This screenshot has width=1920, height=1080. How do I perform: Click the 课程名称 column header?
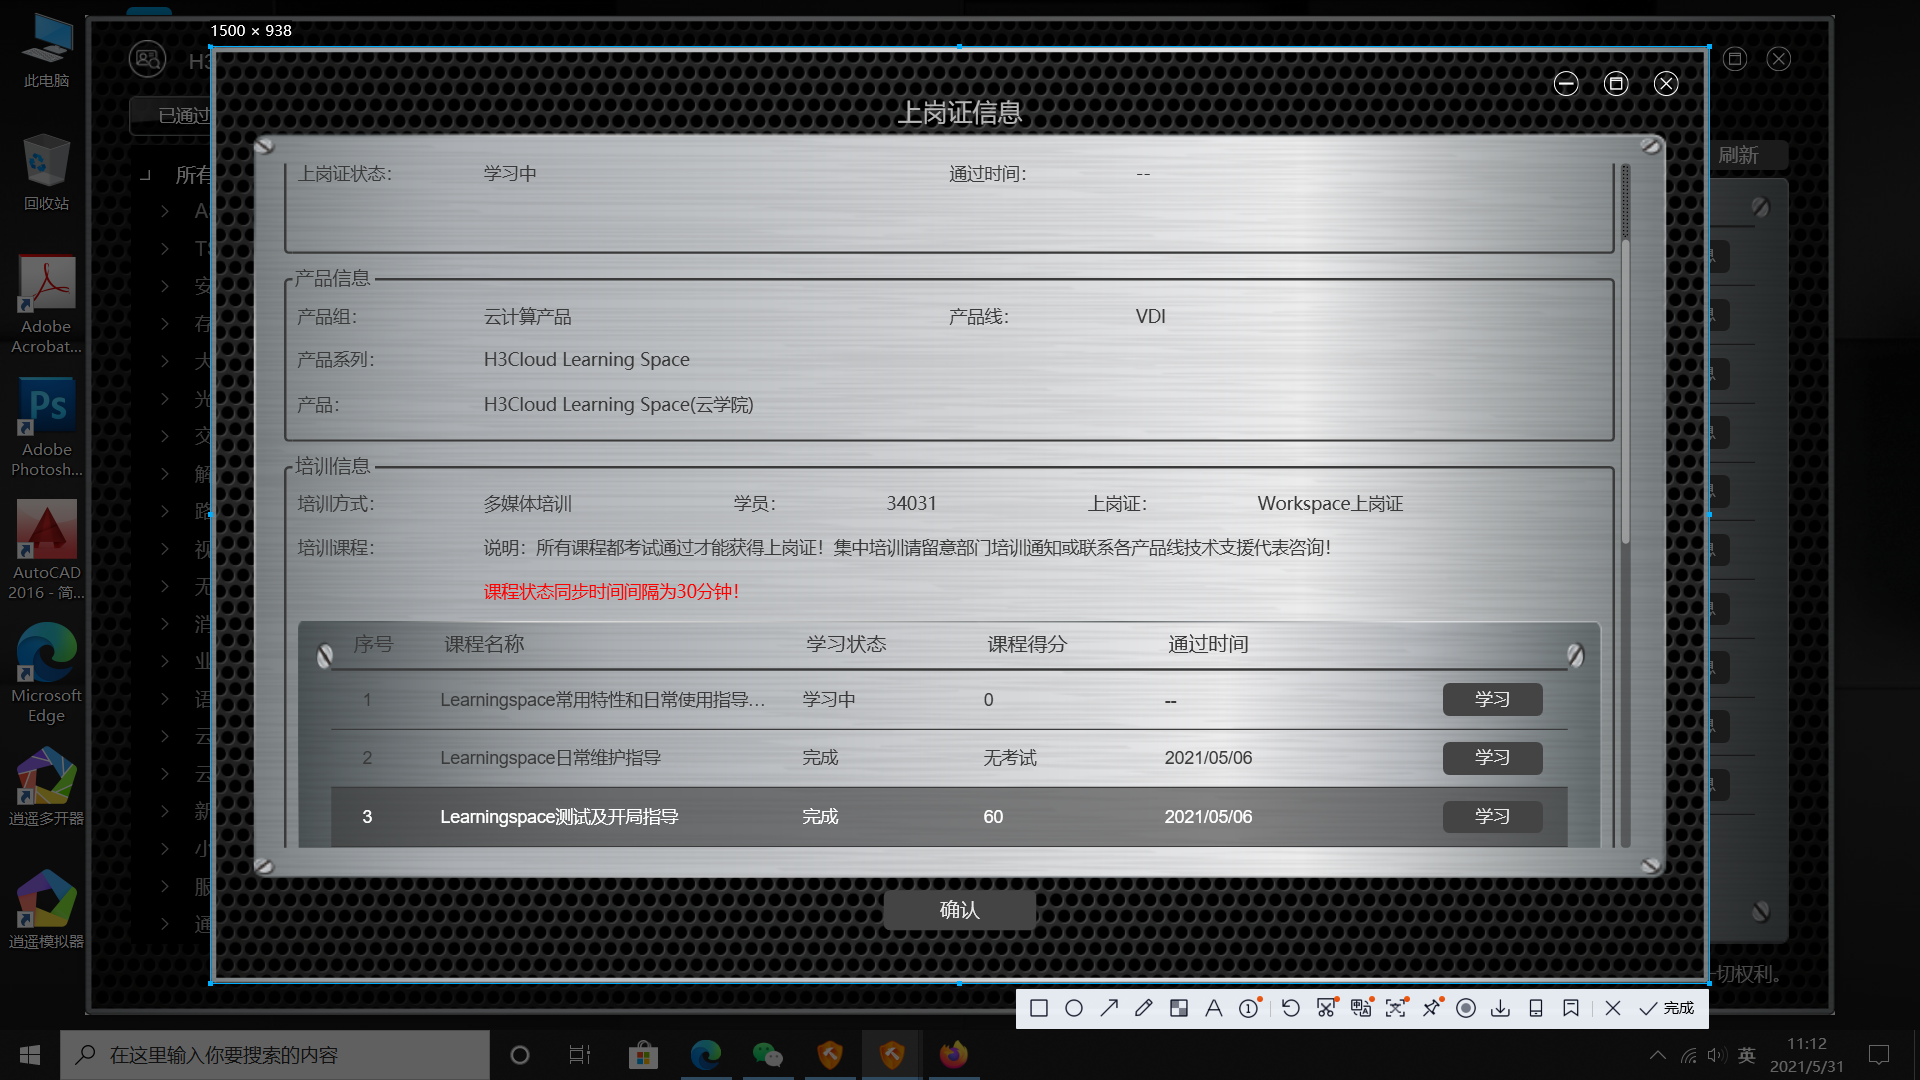tap(484, 644)
